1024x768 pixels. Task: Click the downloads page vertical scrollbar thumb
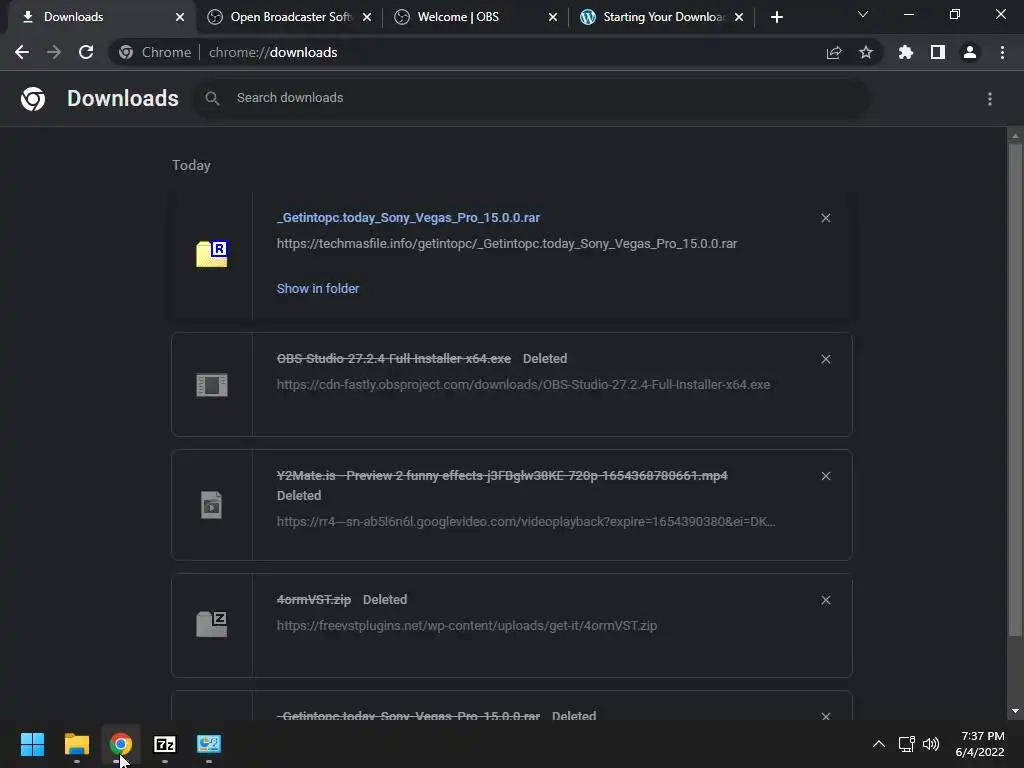[1014, 389]
